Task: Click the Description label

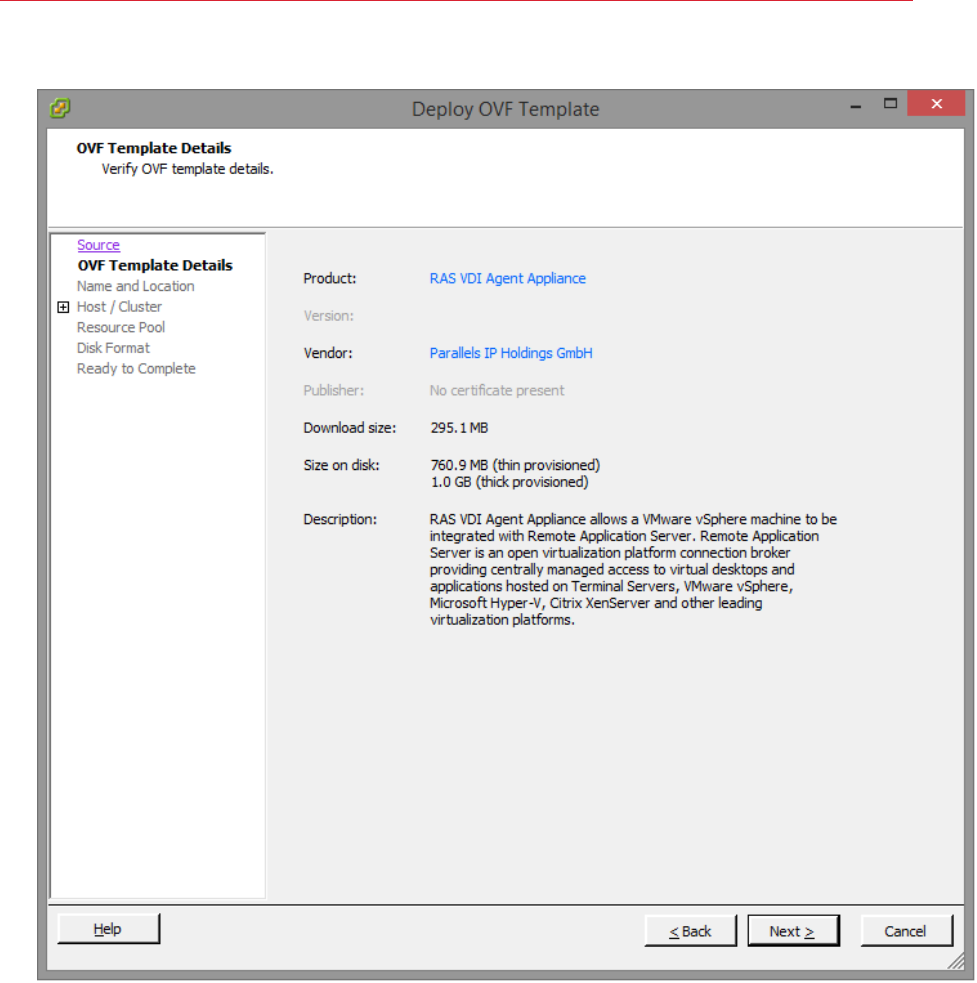Action: [340, 520]
